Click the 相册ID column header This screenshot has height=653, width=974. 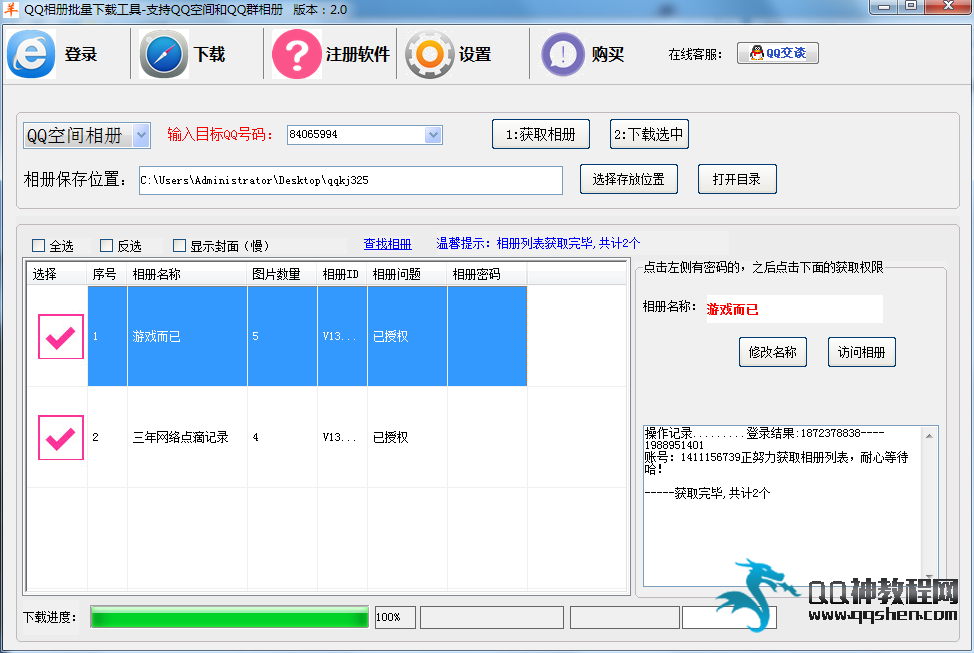[x=342, y=274]
